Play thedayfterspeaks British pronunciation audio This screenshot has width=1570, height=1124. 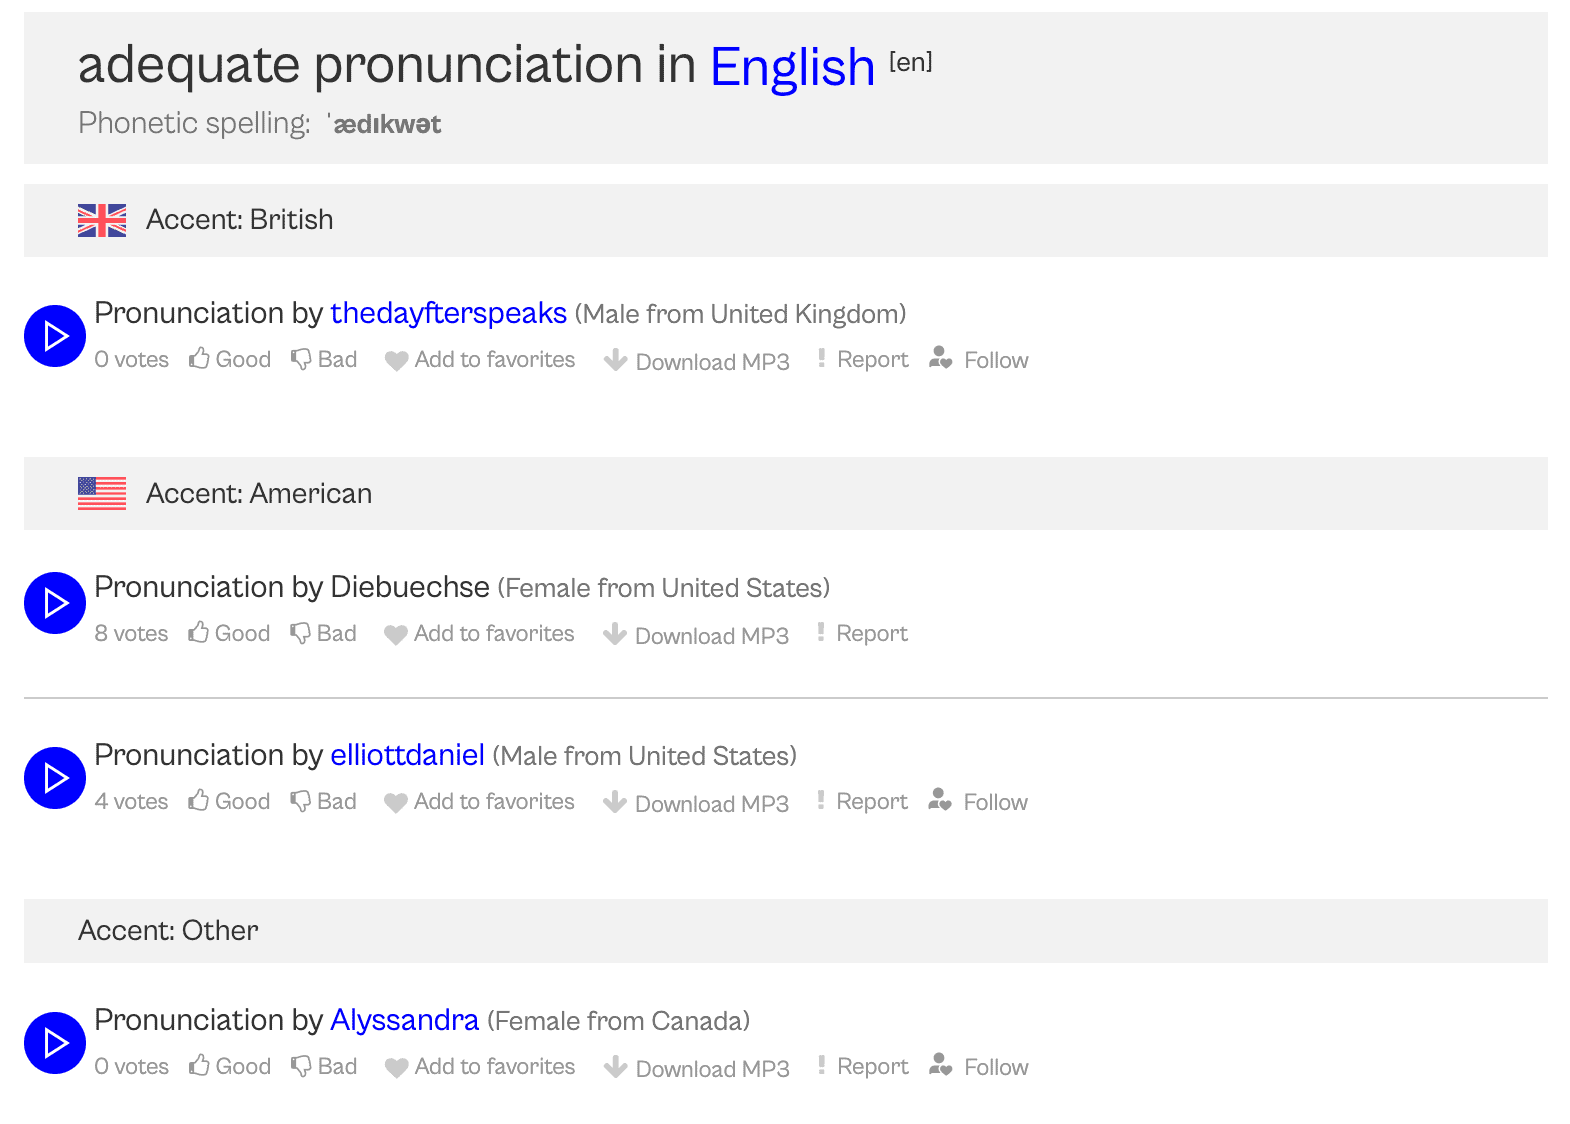[55, 336]
